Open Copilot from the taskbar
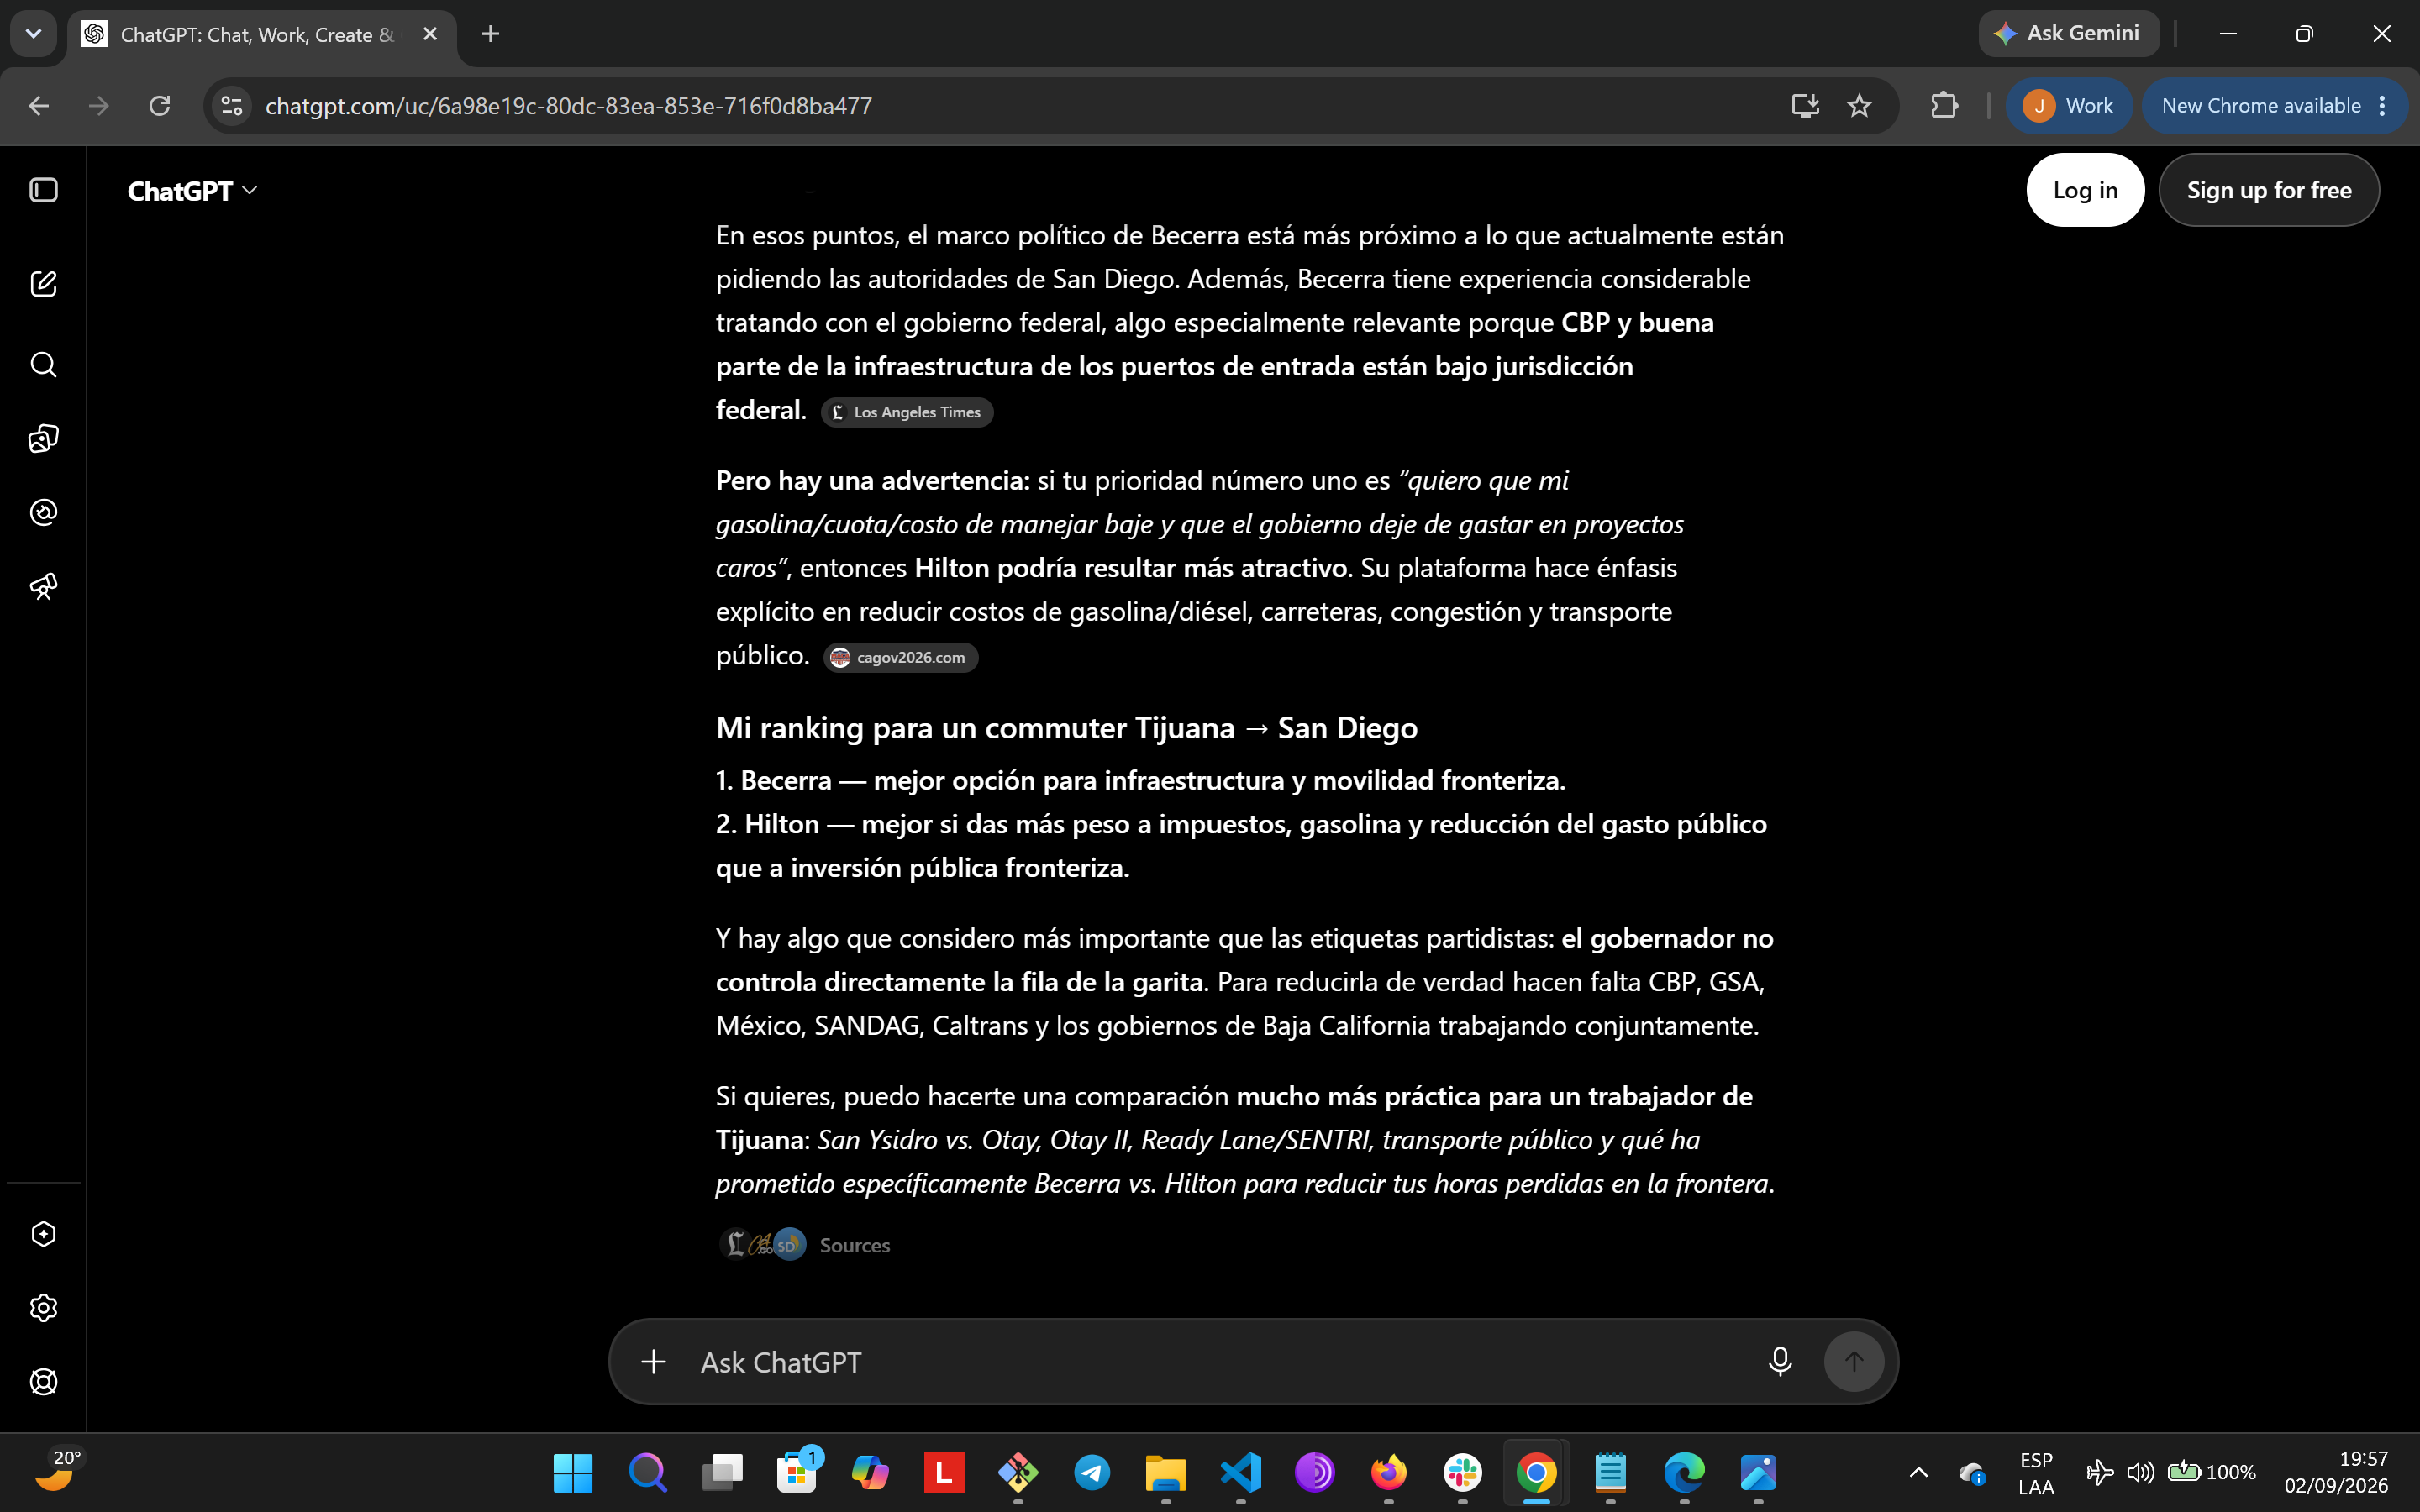This screenshot has width=2420, height=1512. coord(870,1473)
